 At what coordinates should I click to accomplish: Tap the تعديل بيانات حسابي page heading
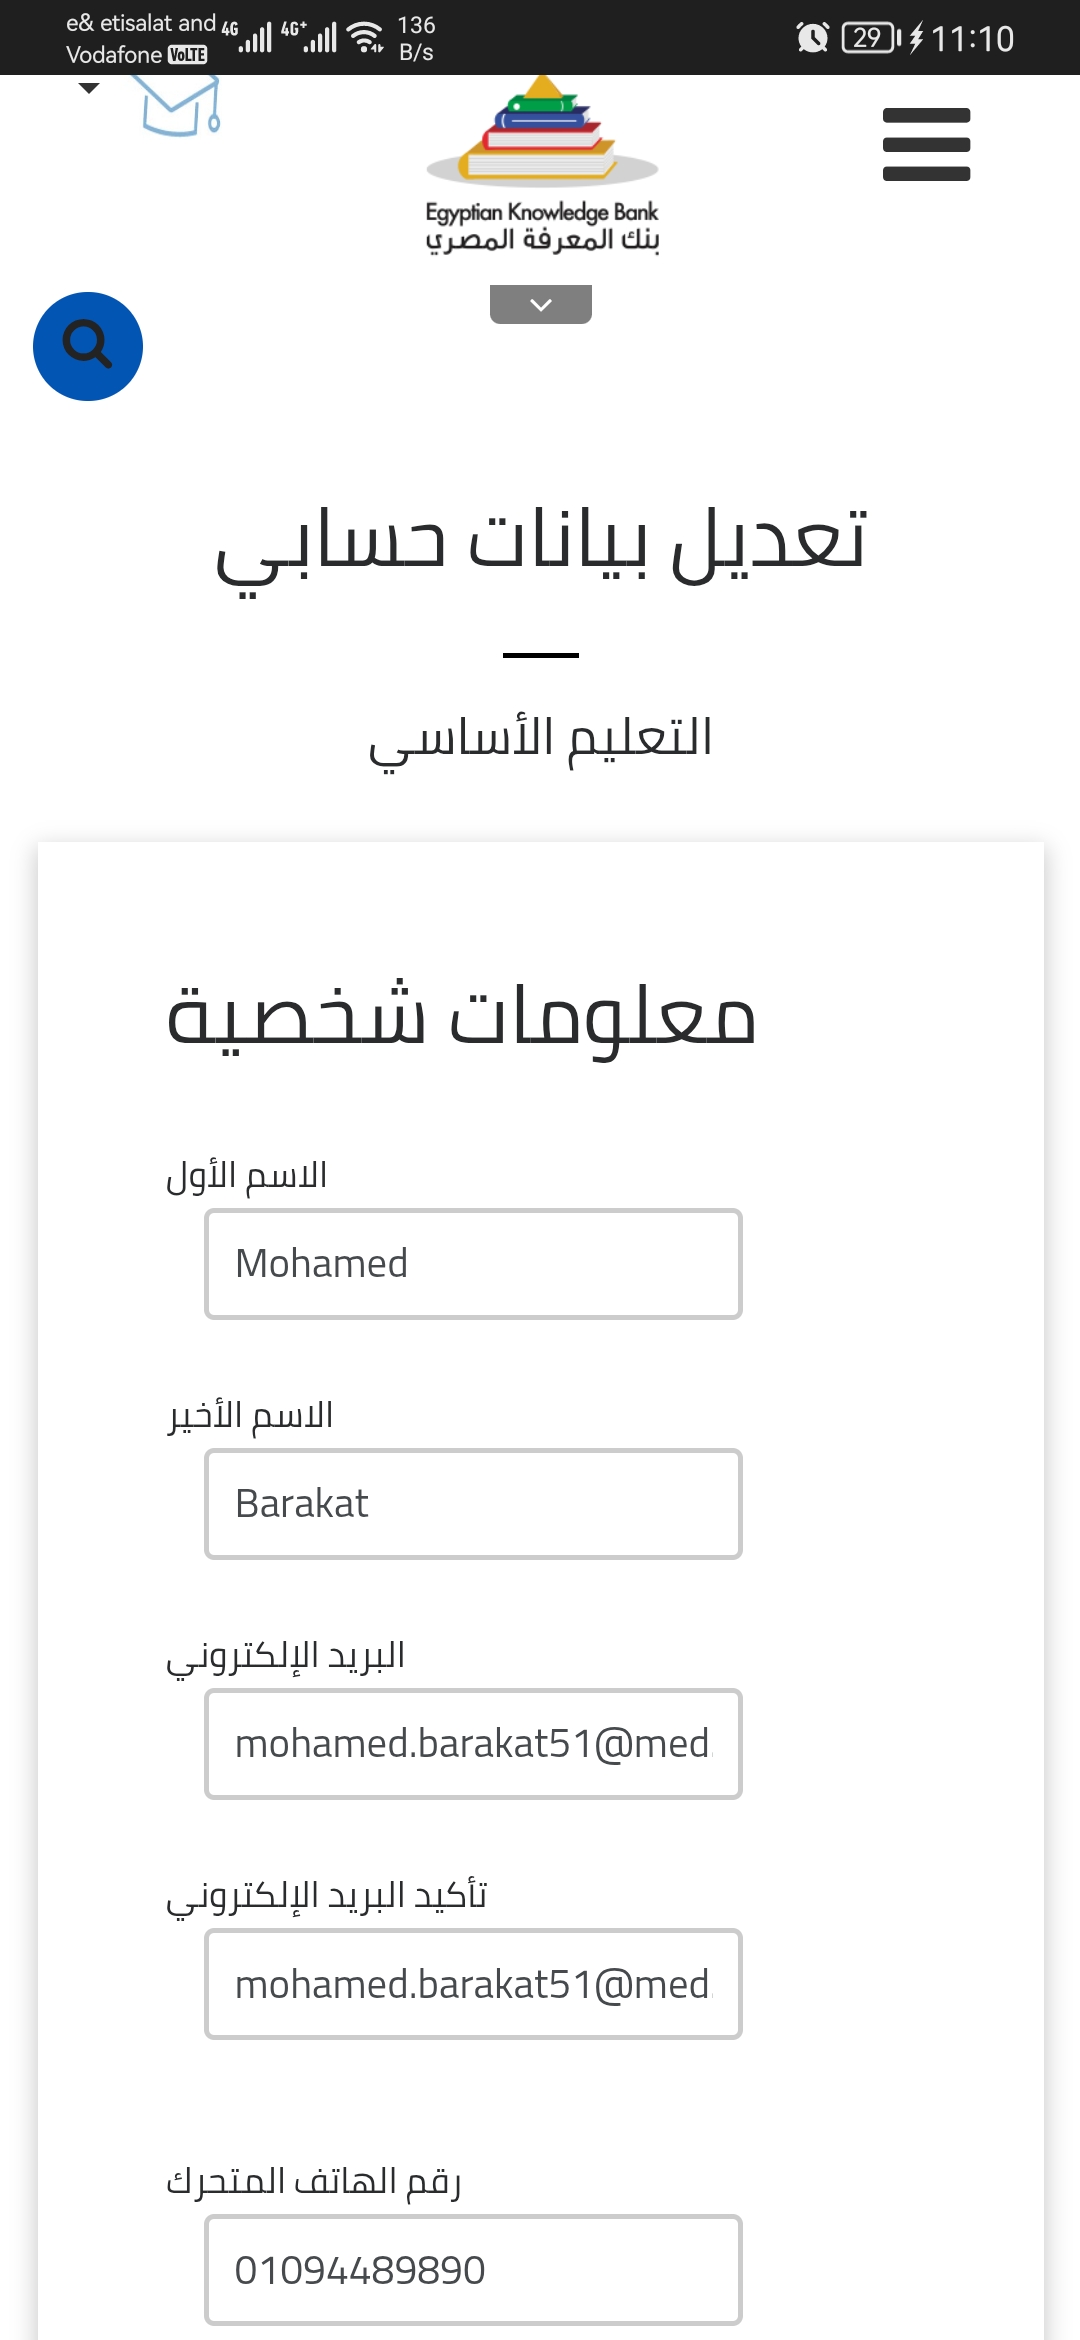[541, 543]
